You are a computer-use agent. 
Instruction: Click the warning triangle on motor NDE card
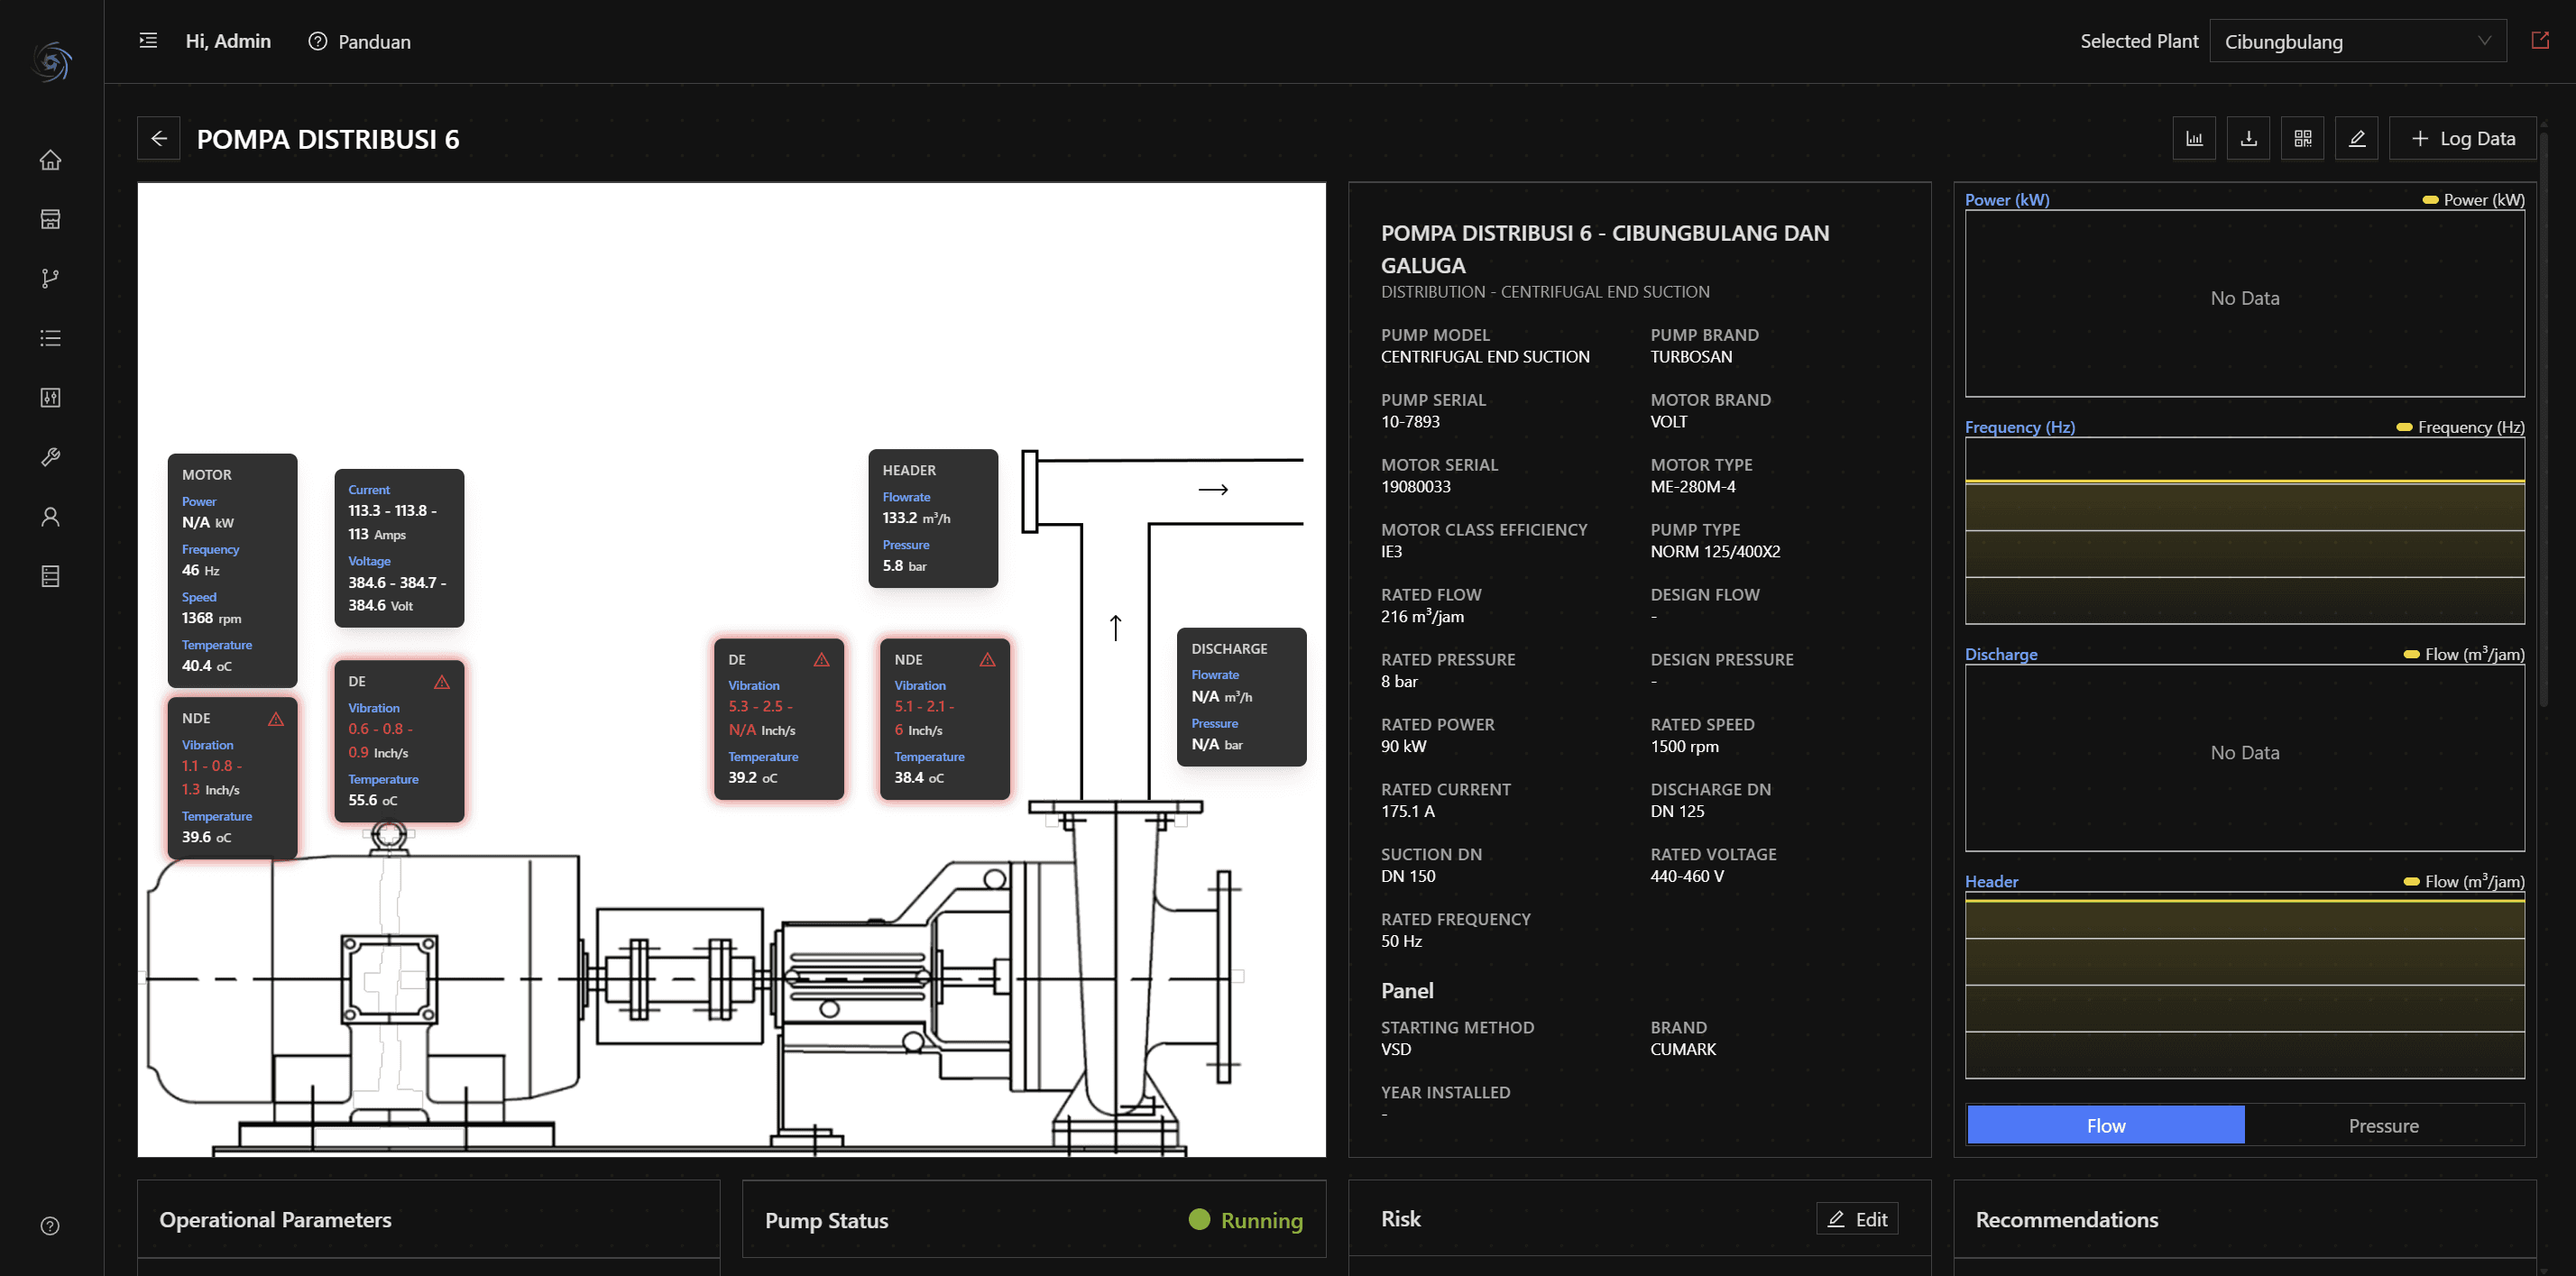276,719
